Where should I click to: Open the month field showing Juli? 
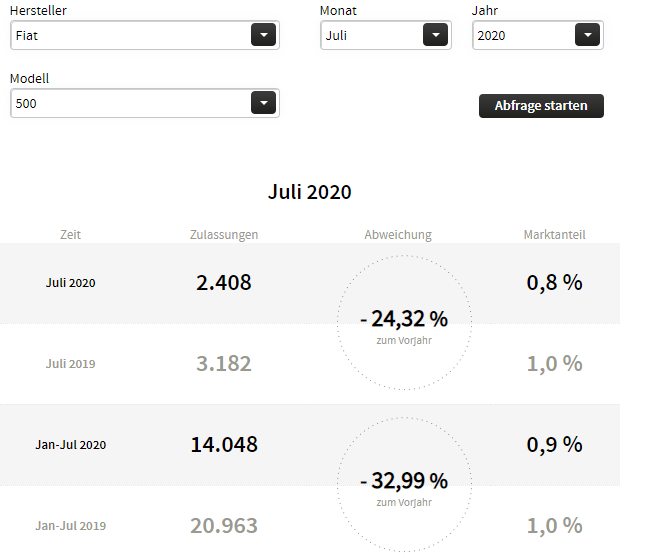372,35
